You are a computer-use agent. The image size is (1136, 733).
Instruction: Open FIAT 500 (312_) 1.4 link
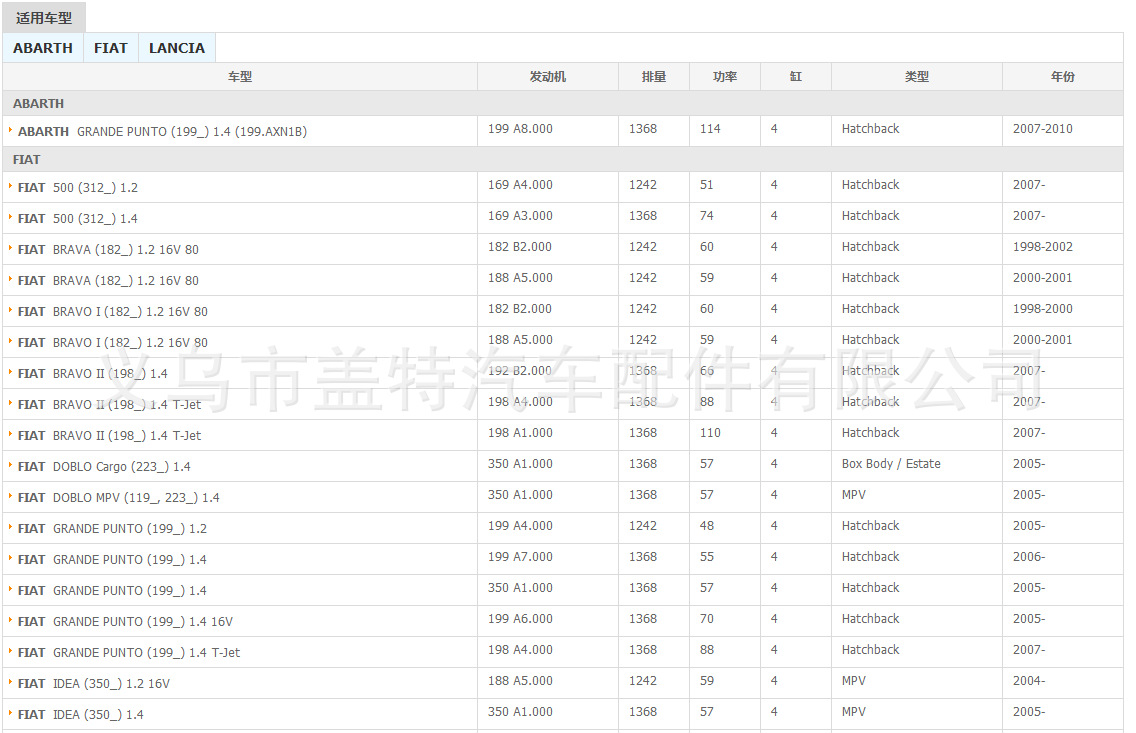[x=78, y=219]
